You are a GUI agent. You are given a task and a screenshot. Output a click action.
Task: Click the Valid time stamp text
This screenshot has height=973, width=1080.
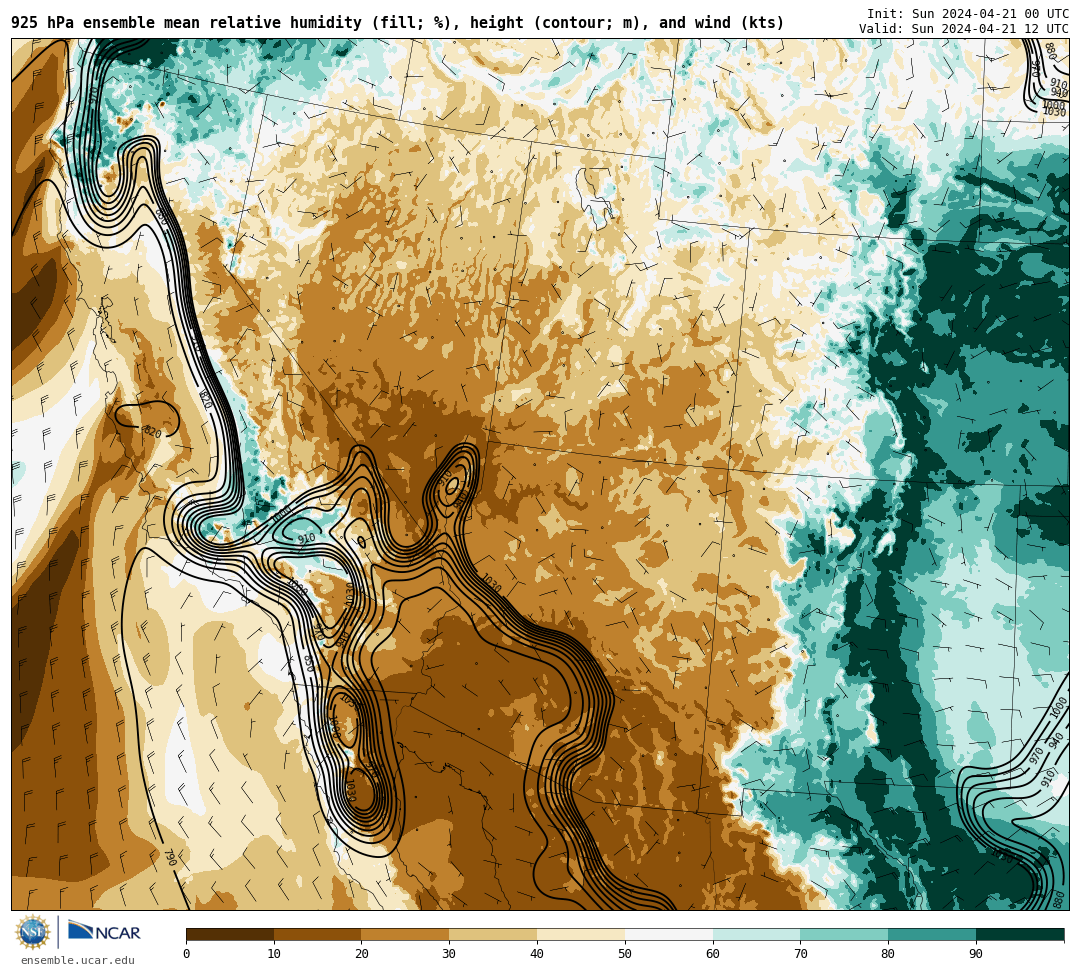coord(964,29)
